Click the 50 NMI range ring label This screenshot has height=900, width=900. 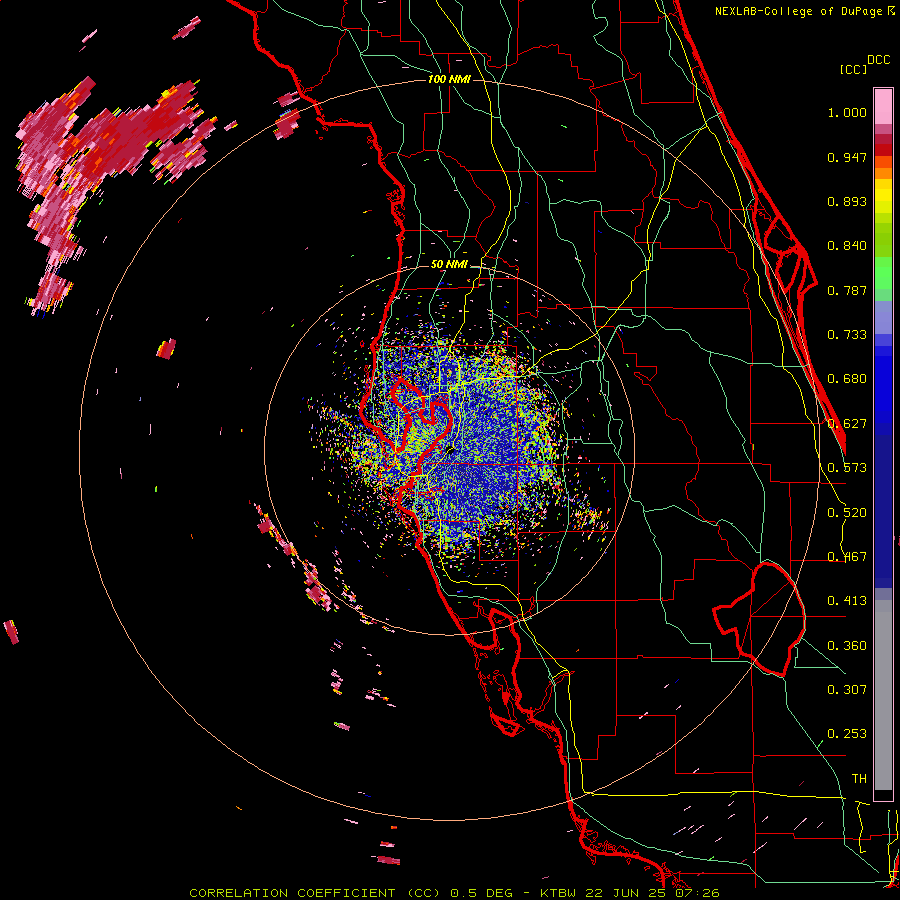click(449, 264)
